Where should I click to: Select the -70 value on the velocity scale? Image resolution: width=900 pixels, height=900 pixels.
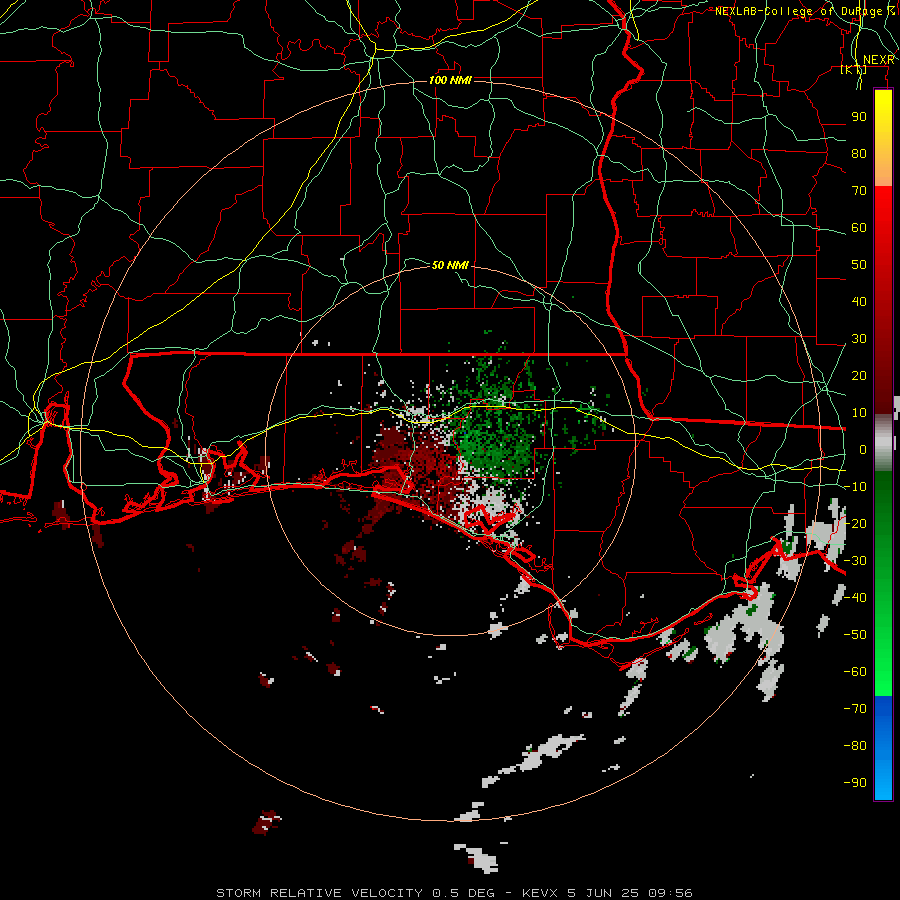click(x=855, y=709)
